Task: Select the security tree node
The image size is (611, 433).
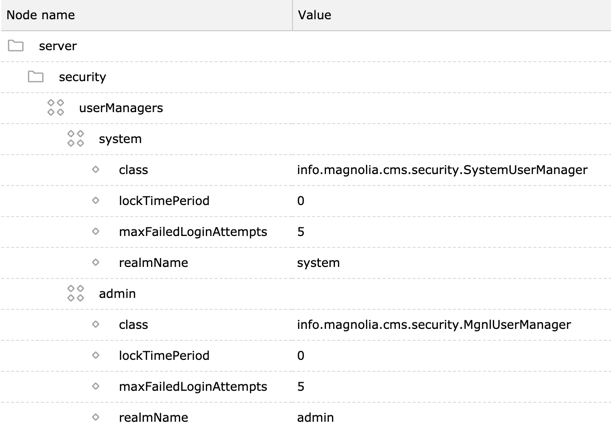Action: [x=82, y=77]
